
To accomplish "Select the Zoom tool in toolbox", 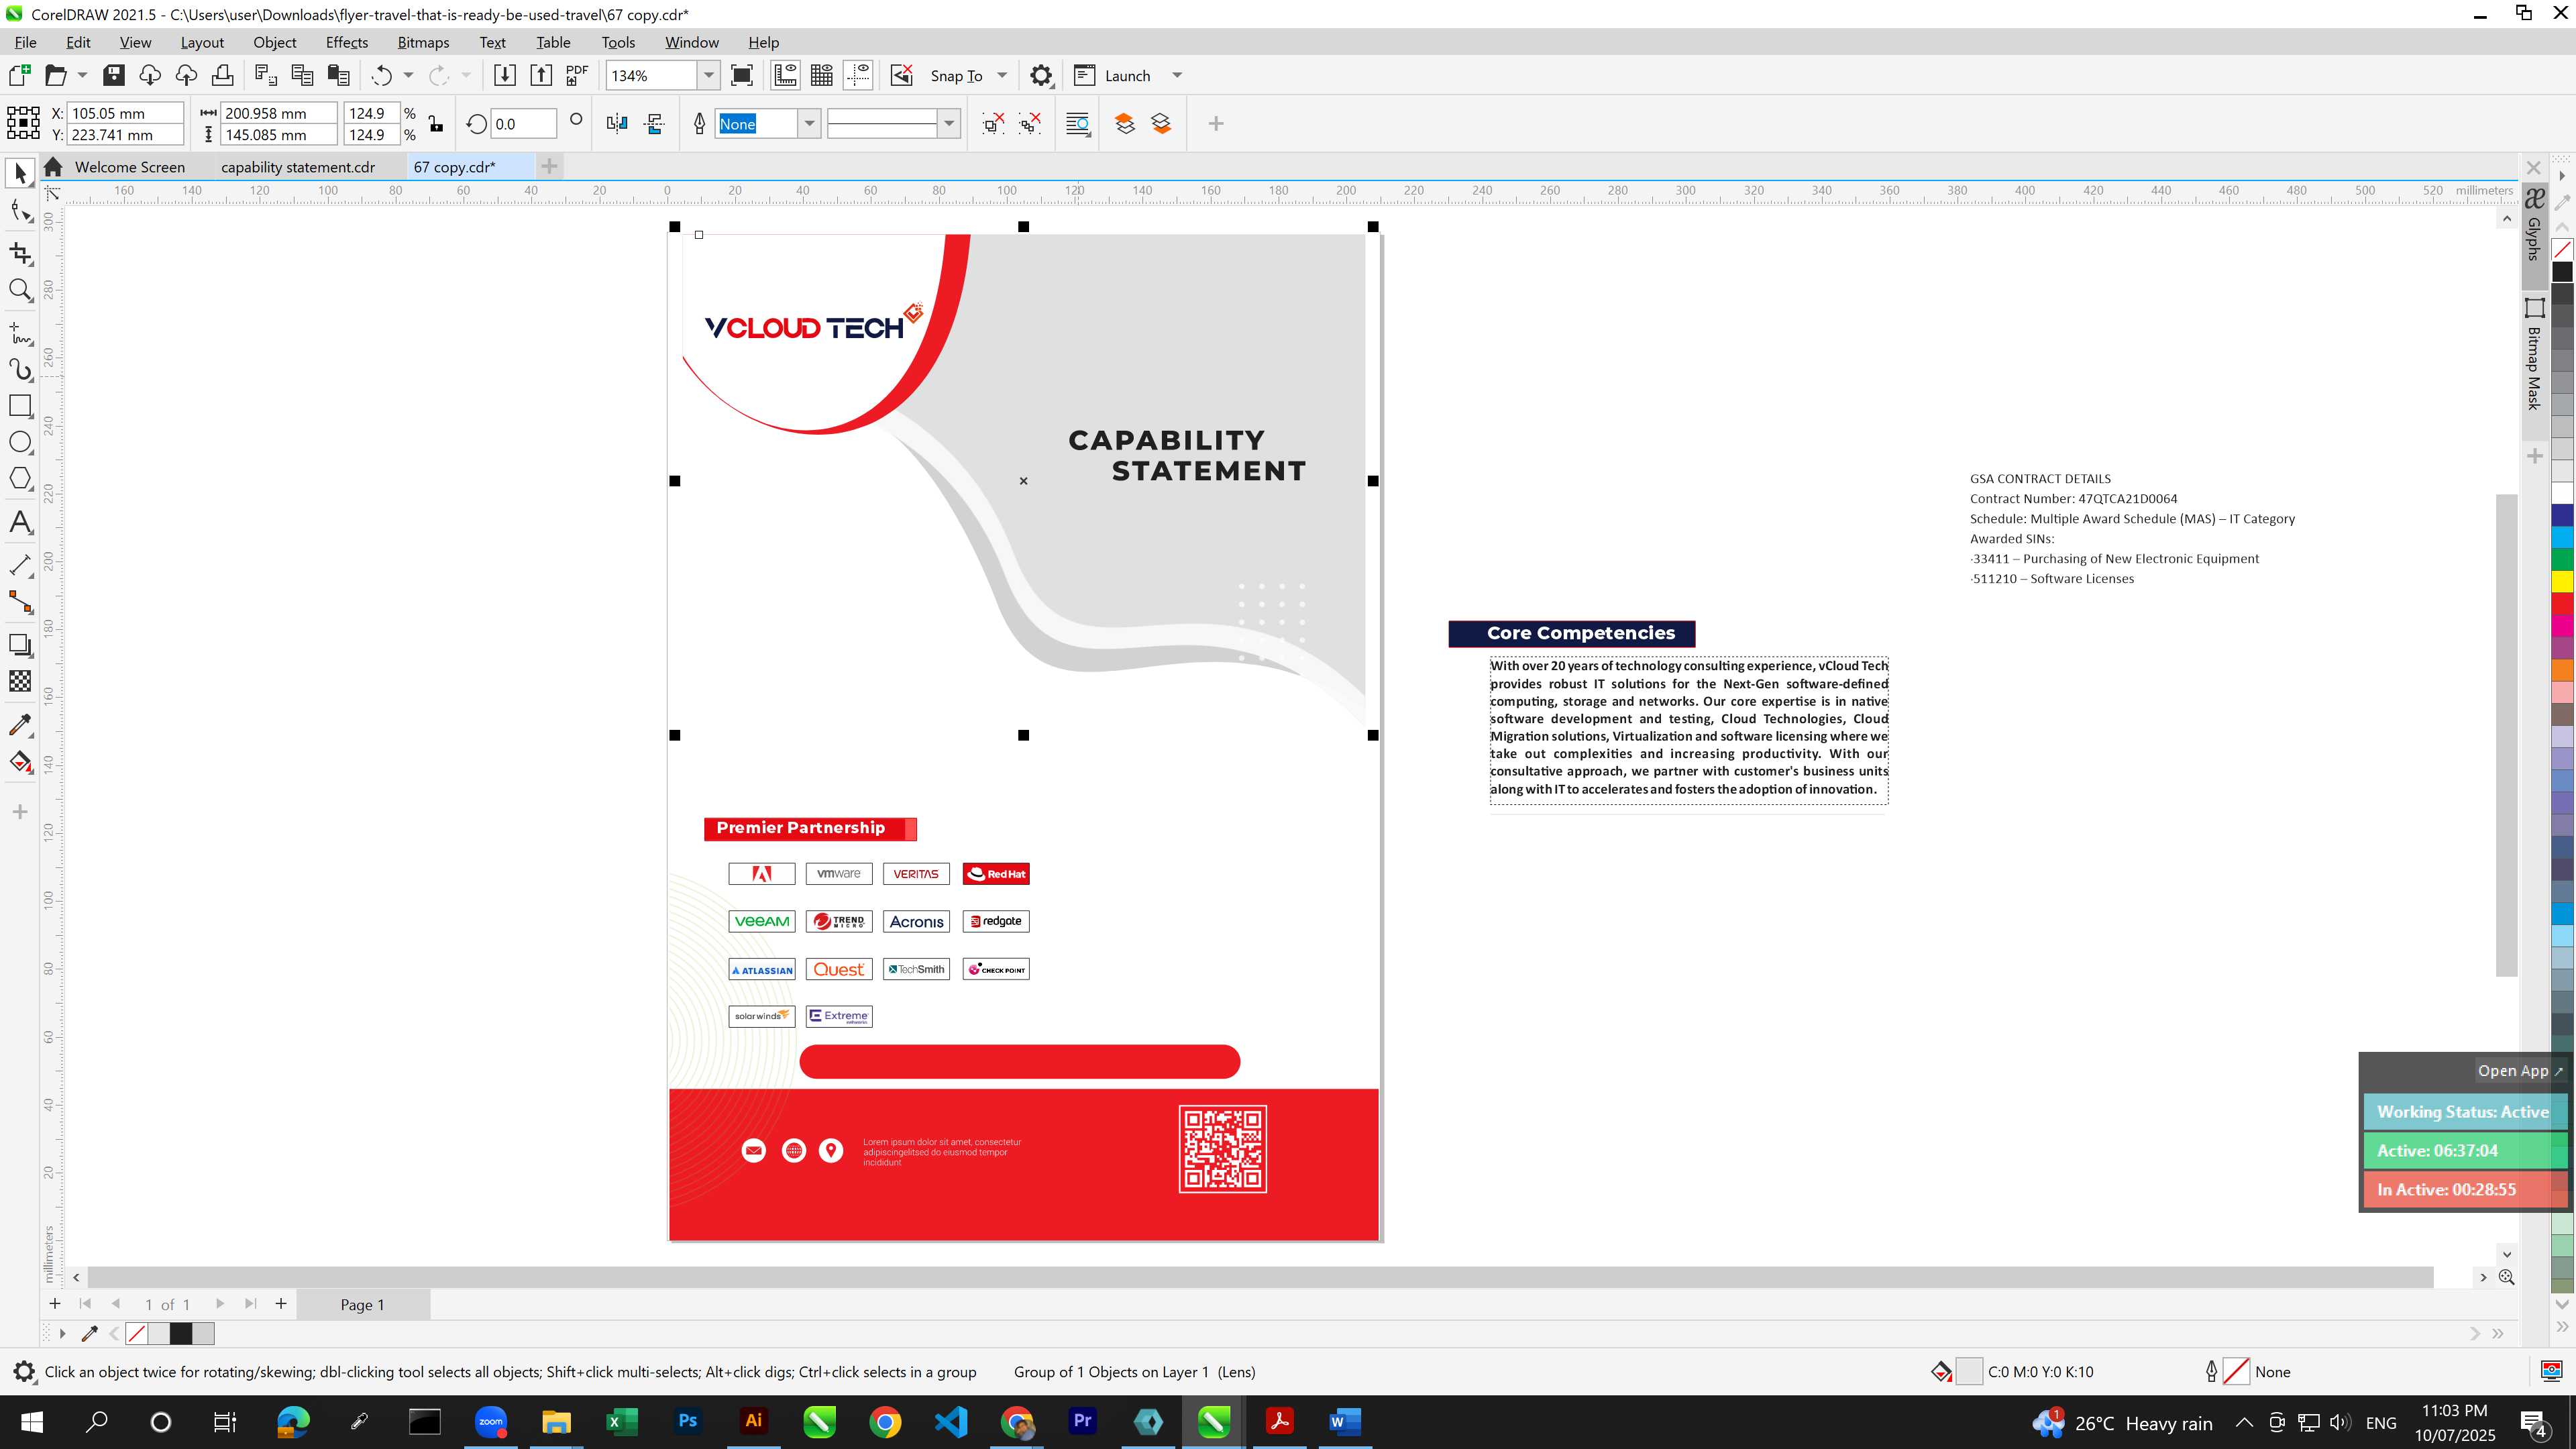I will coord(20,290).
